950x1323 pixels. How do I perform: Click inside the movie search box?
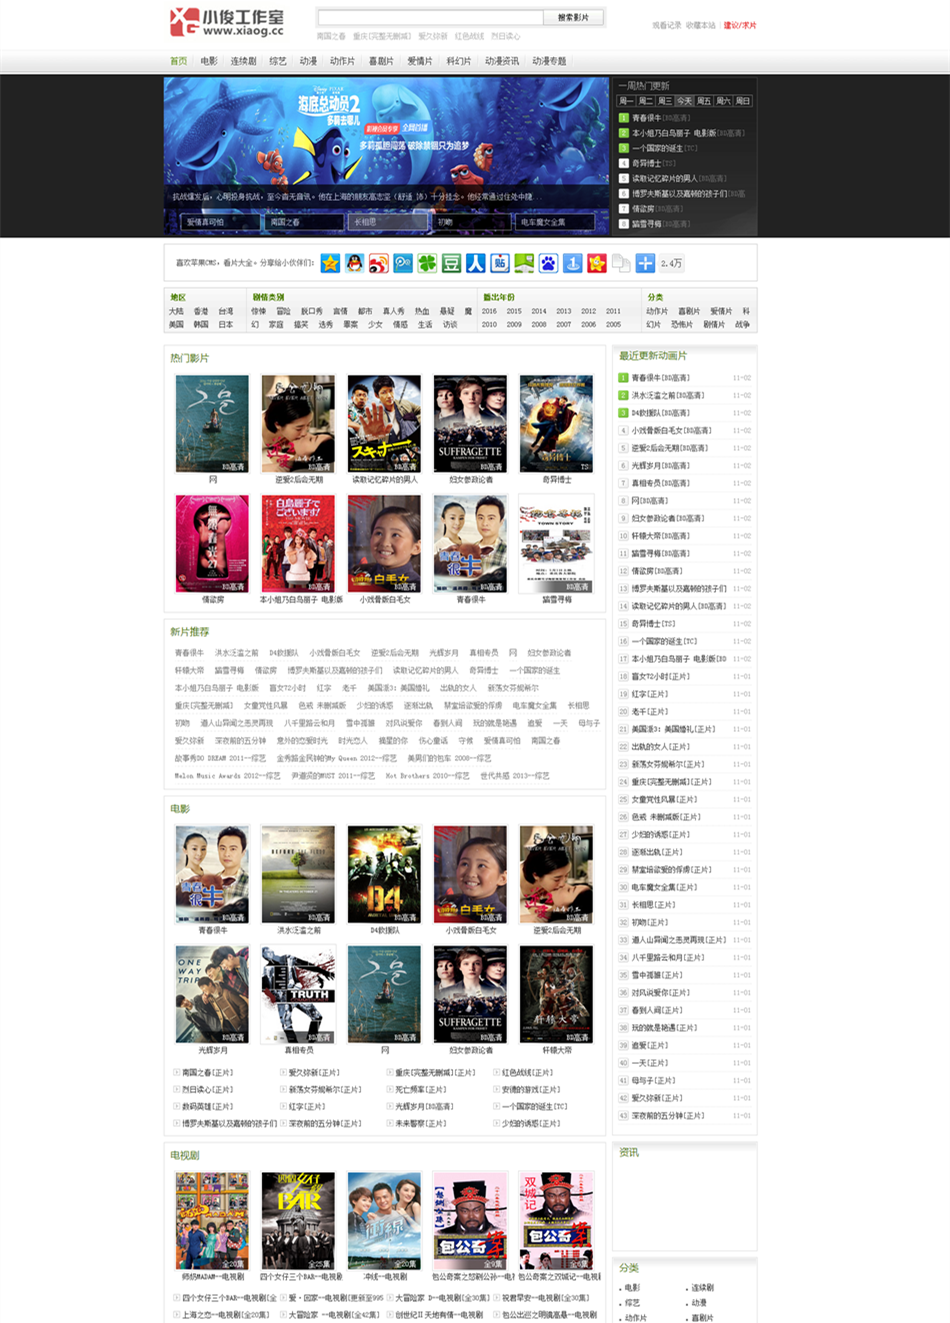(431, 17)
